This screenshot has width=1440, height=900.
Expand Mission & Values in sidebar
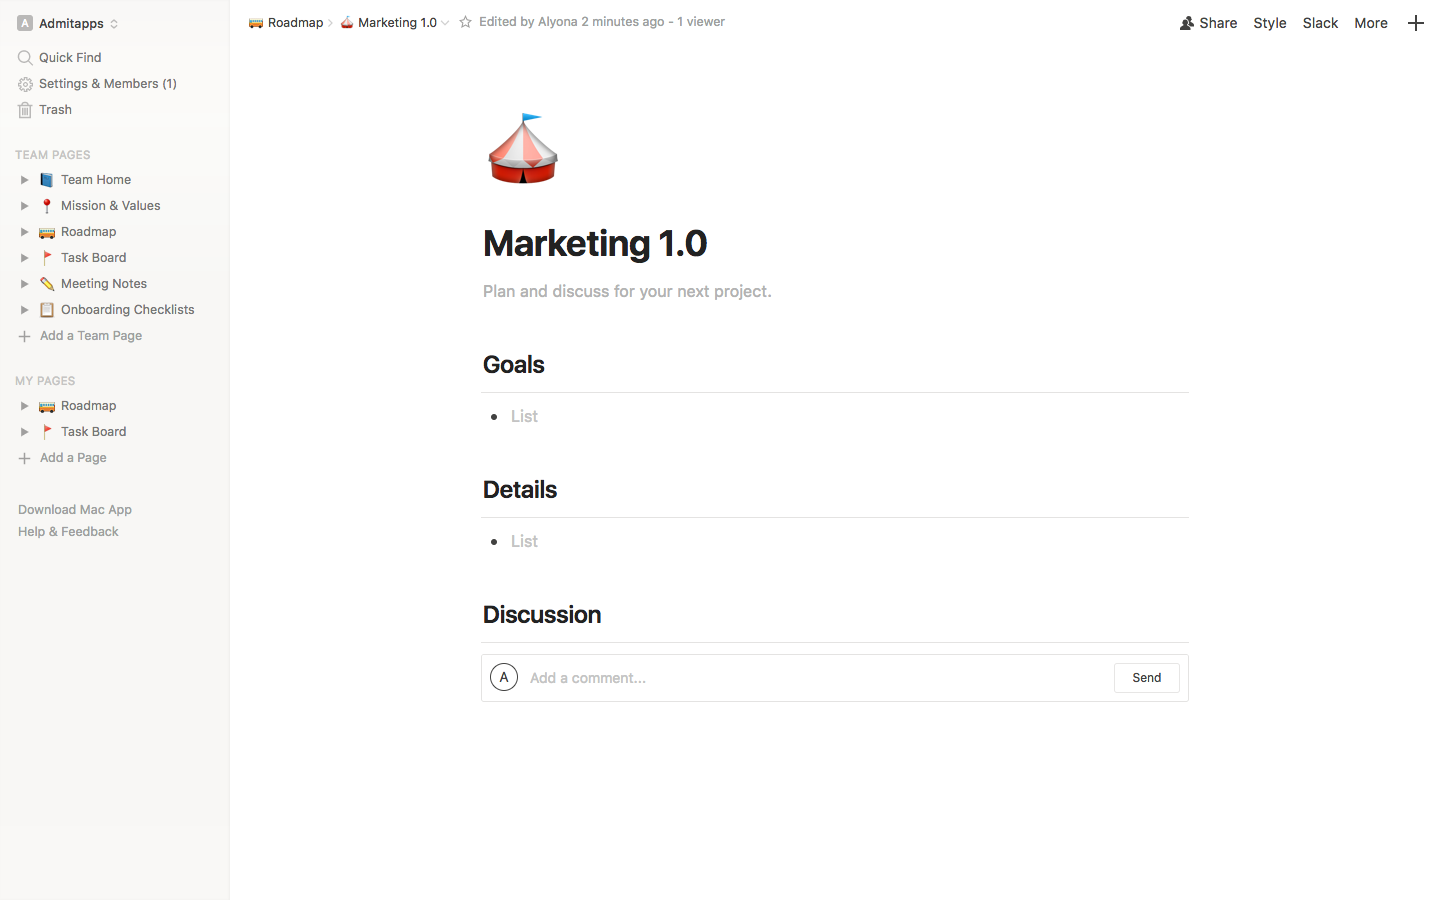tap(24, 206)
